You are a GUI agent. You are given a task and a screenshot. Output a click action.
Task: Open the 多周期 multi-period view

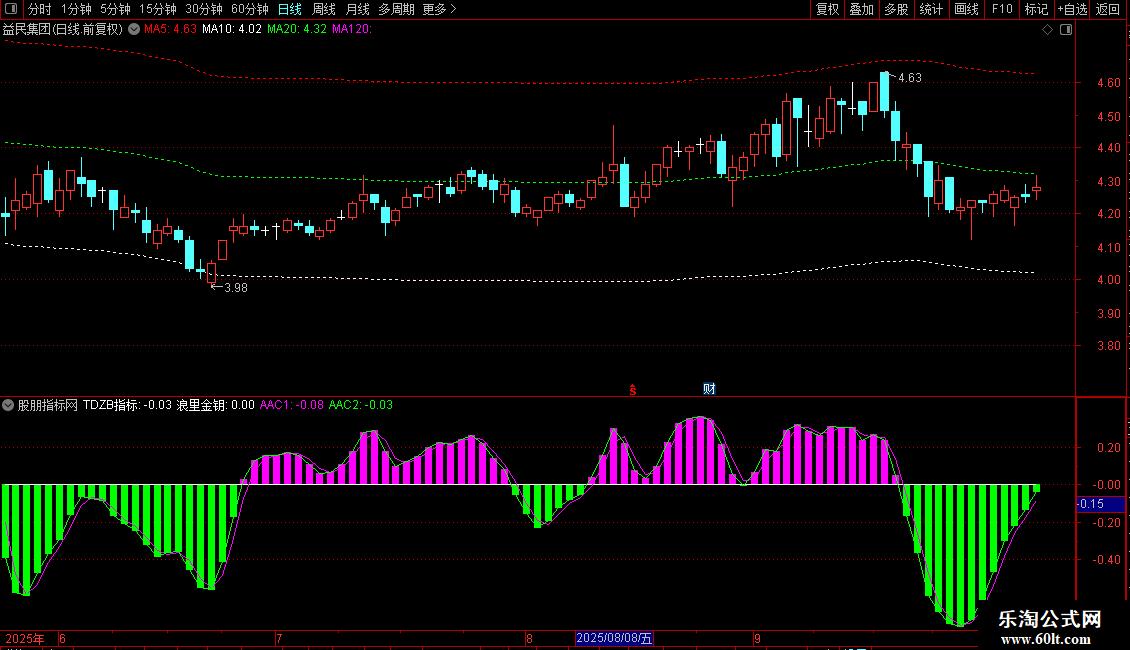396,9
